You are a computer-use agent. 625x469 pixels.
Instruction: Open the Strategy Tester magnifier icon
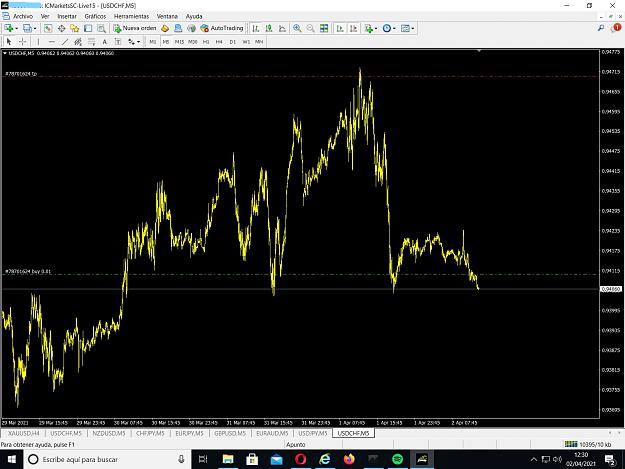point(101,28)
